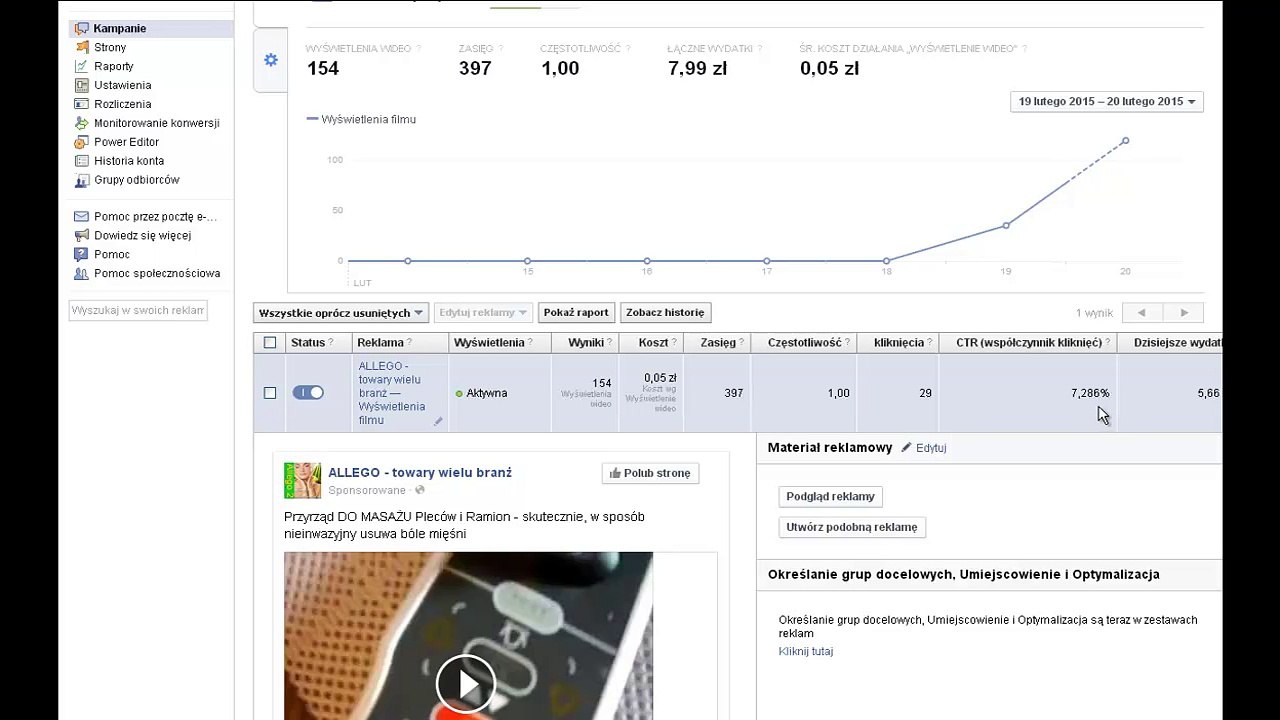Click the question mark in Reklama column header

410,343
